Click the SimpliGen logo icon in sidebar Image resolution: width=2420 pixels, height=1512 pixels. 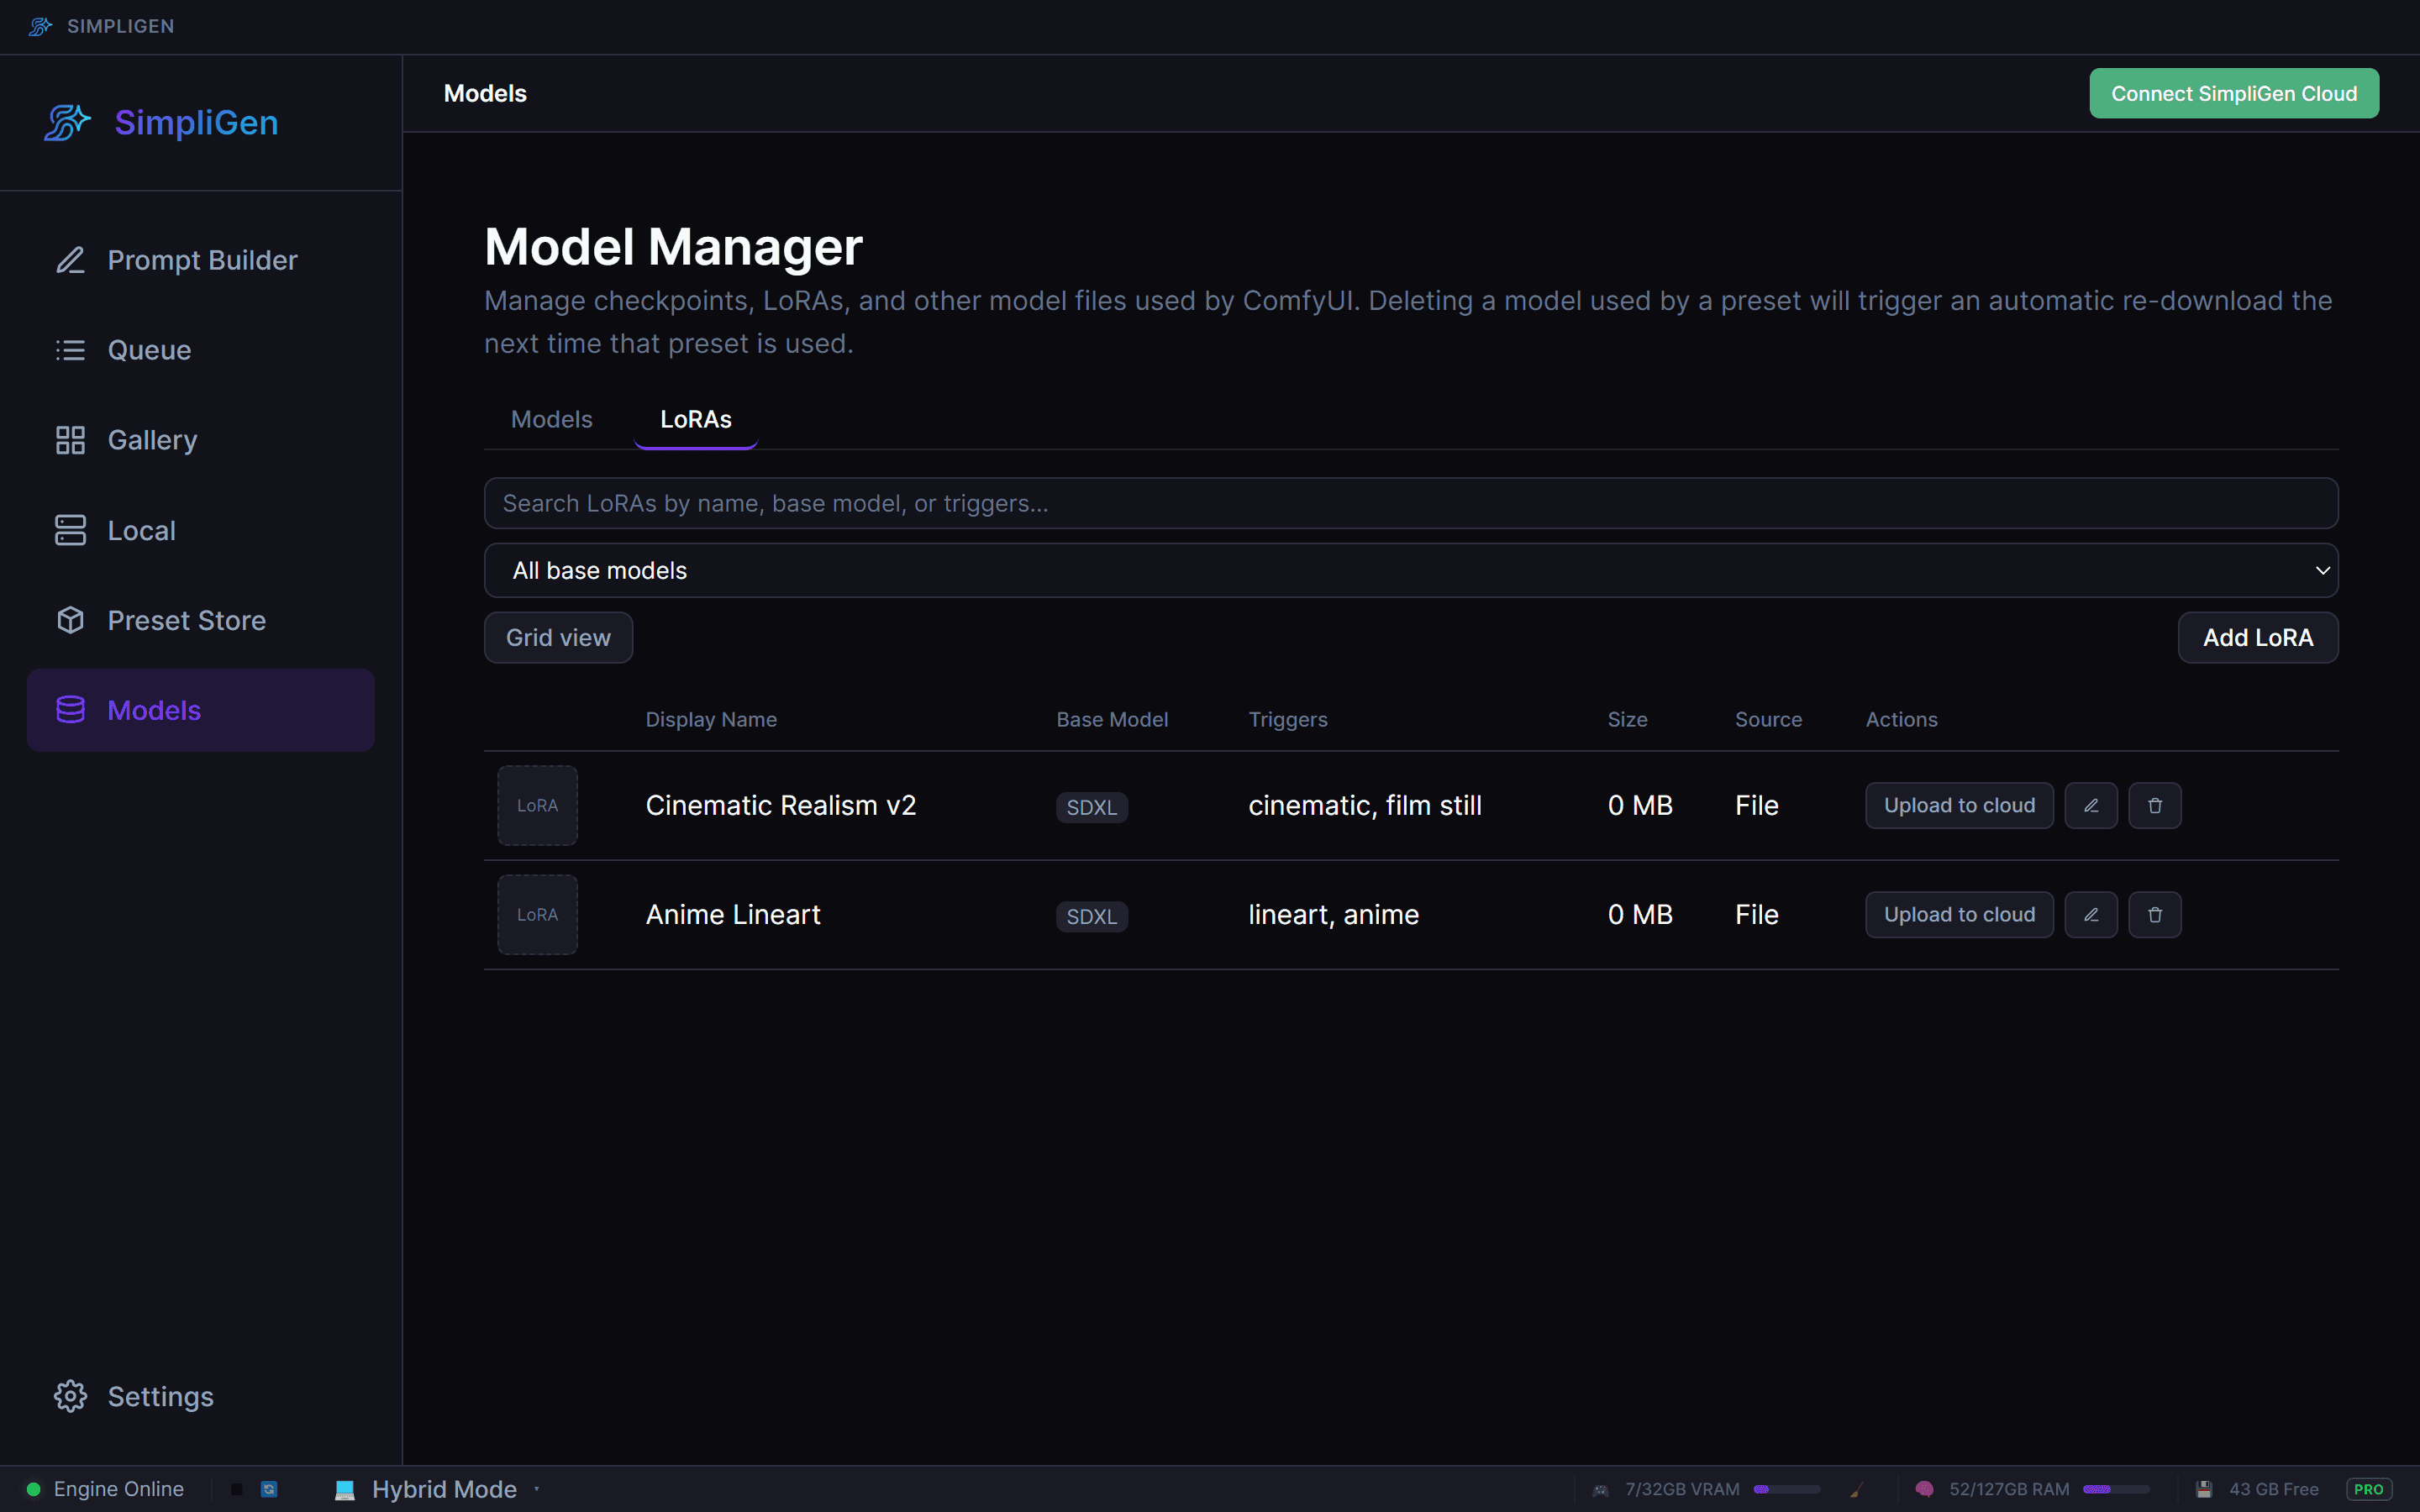point(67,123)
